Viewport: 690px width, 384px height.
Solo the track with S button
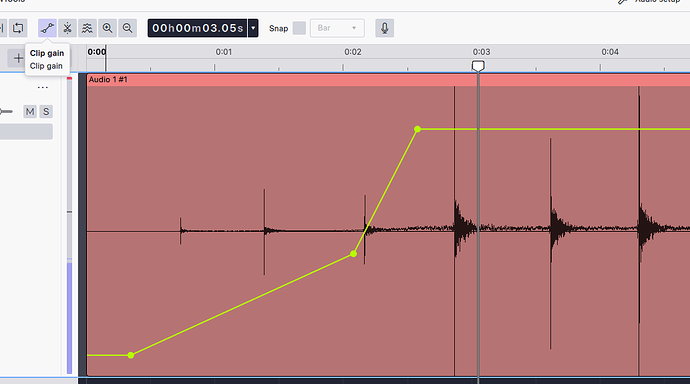tap(46, 112)
